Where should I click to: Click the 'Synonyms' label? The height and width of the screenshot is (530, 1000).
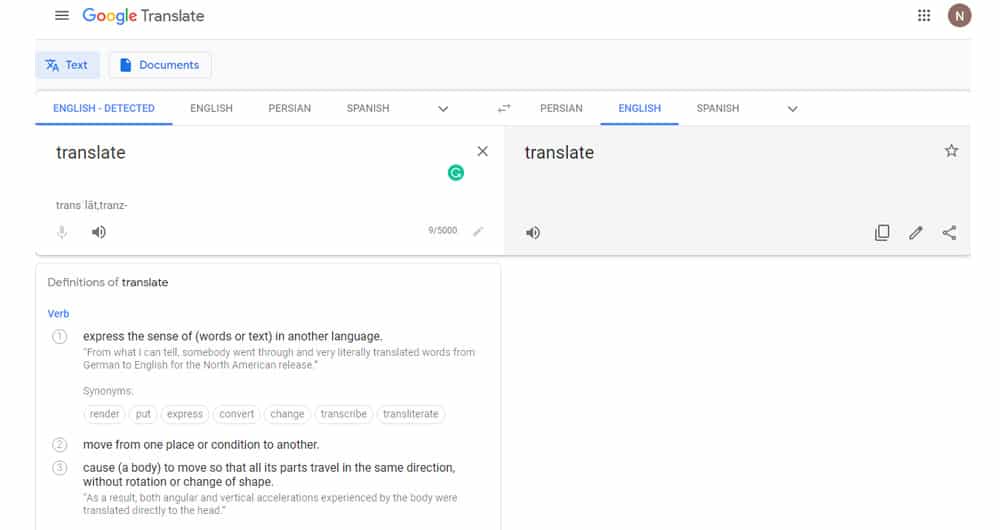[x=108, y=391]
